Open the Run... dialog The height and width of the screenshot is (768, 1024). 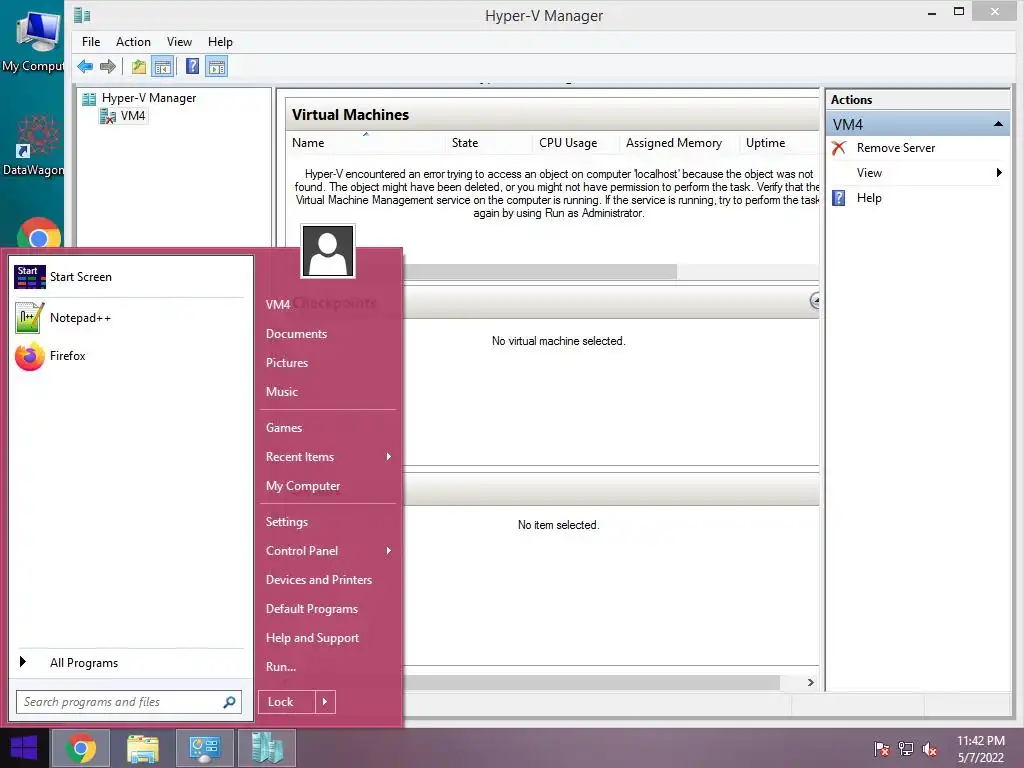281,667
